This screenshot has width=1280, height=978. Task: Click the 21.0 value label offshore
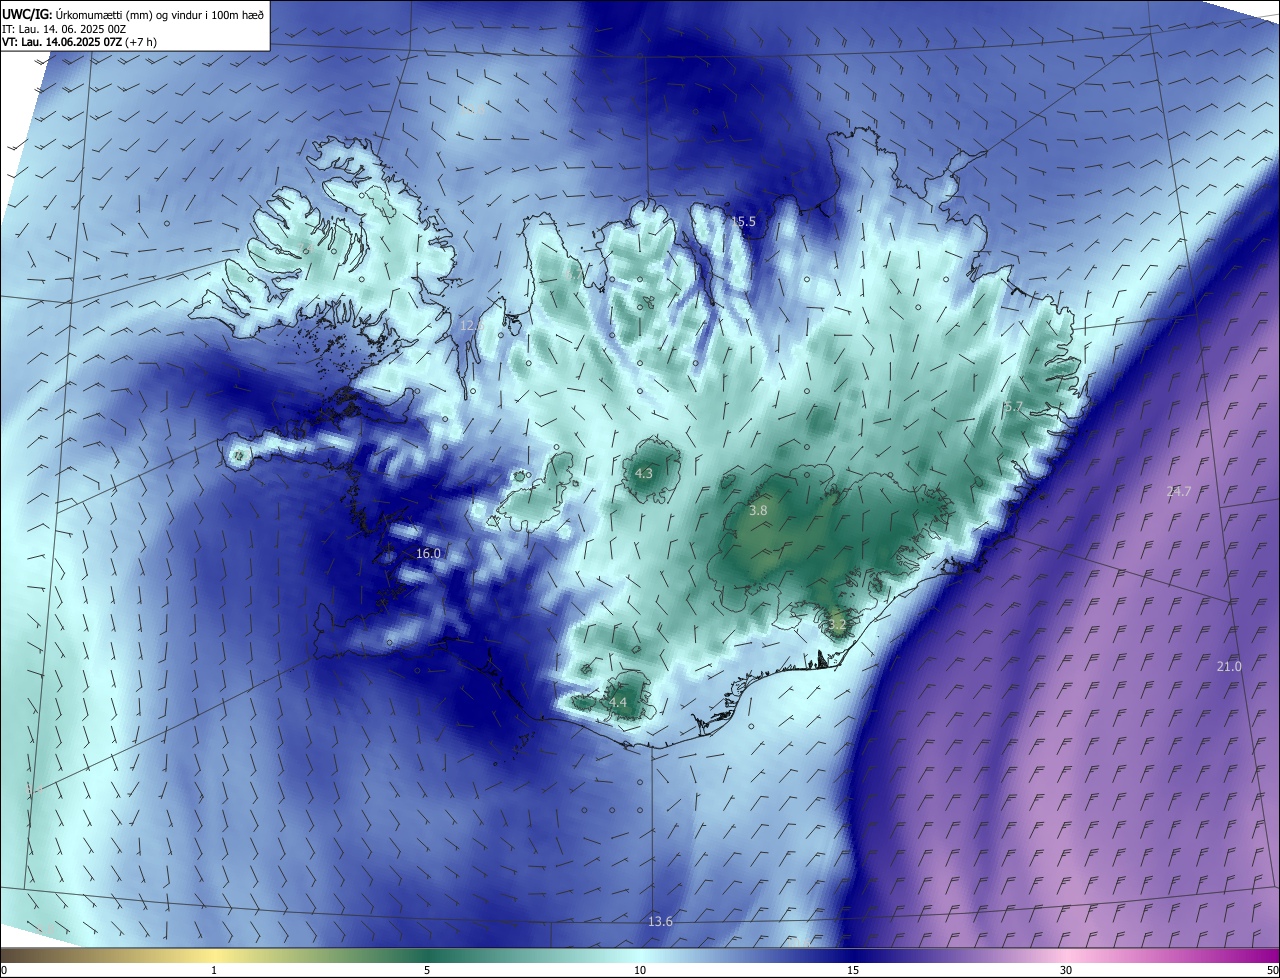tap(1229, 667)
